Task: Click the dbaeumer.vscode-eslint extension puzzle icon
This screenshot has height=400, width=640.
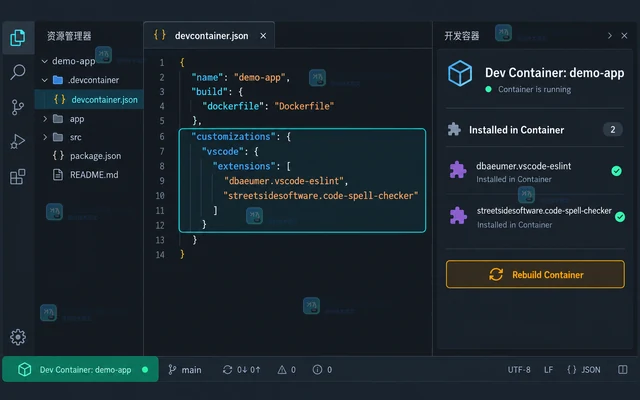Action: coord(458,170)
